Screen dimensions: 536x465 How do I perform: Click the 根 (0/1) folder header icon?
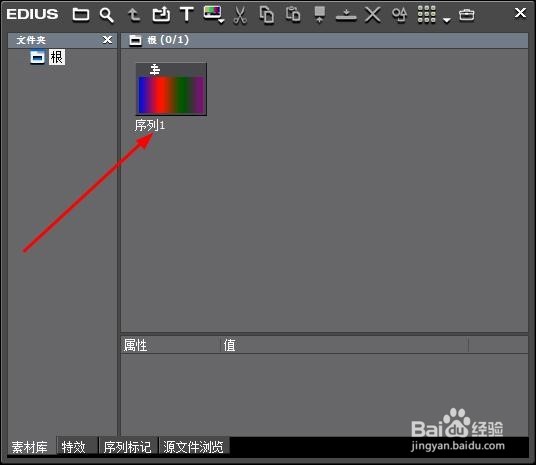[x=135, y=40]
